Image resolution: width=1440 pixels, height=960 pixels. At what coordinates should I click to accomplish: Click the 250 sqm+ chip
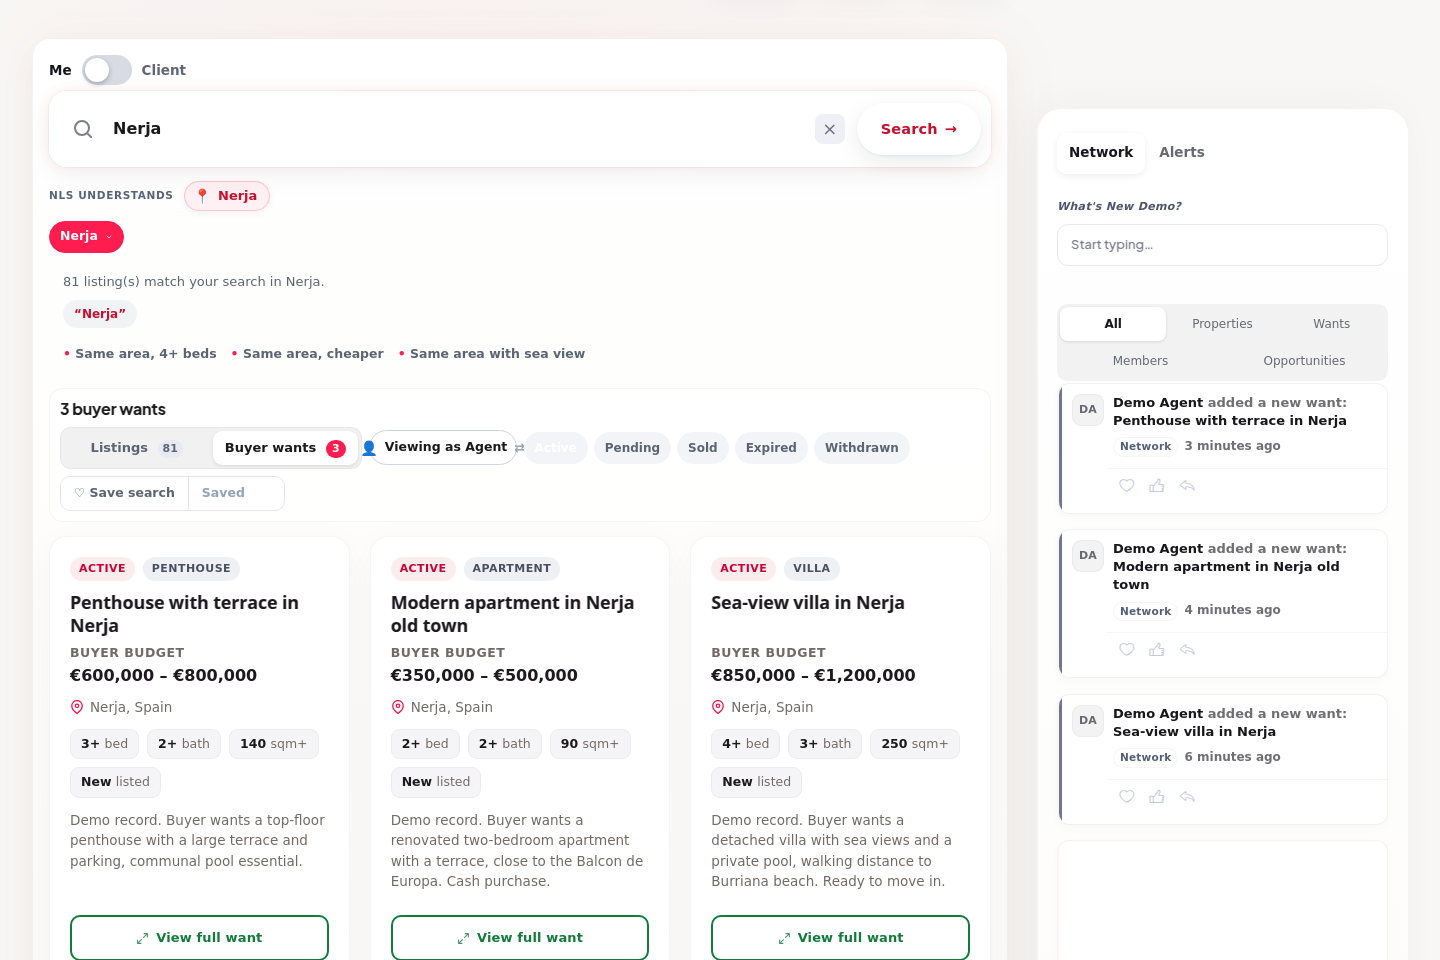click(x=915, y=744)
